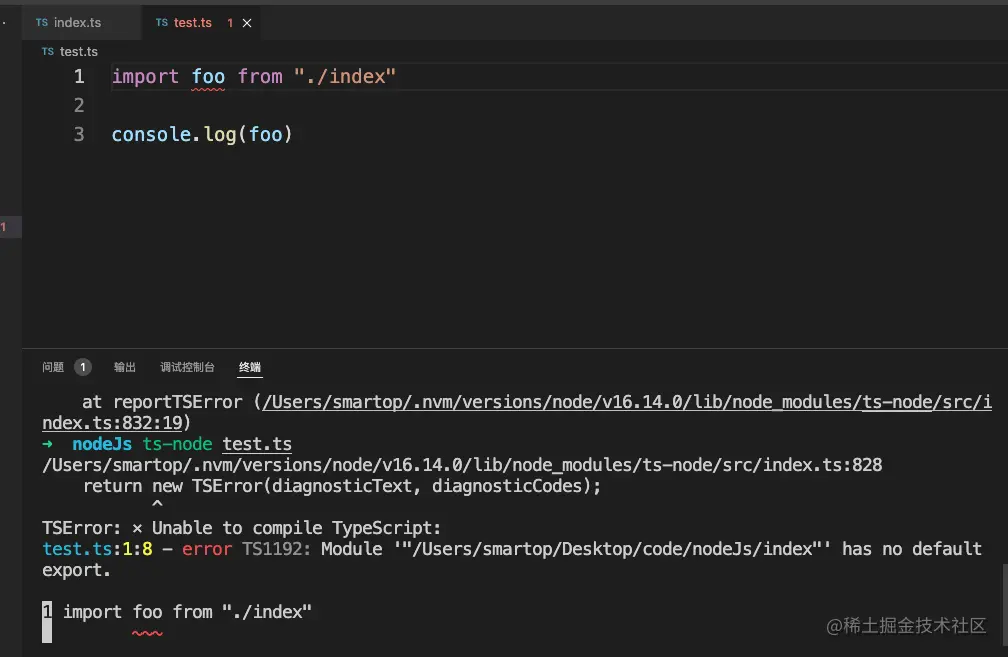Open the ts-node/src/index.ts:832:19 link in terminal
The height and width of the screenshot is (657, 1008).
point(517,412)
